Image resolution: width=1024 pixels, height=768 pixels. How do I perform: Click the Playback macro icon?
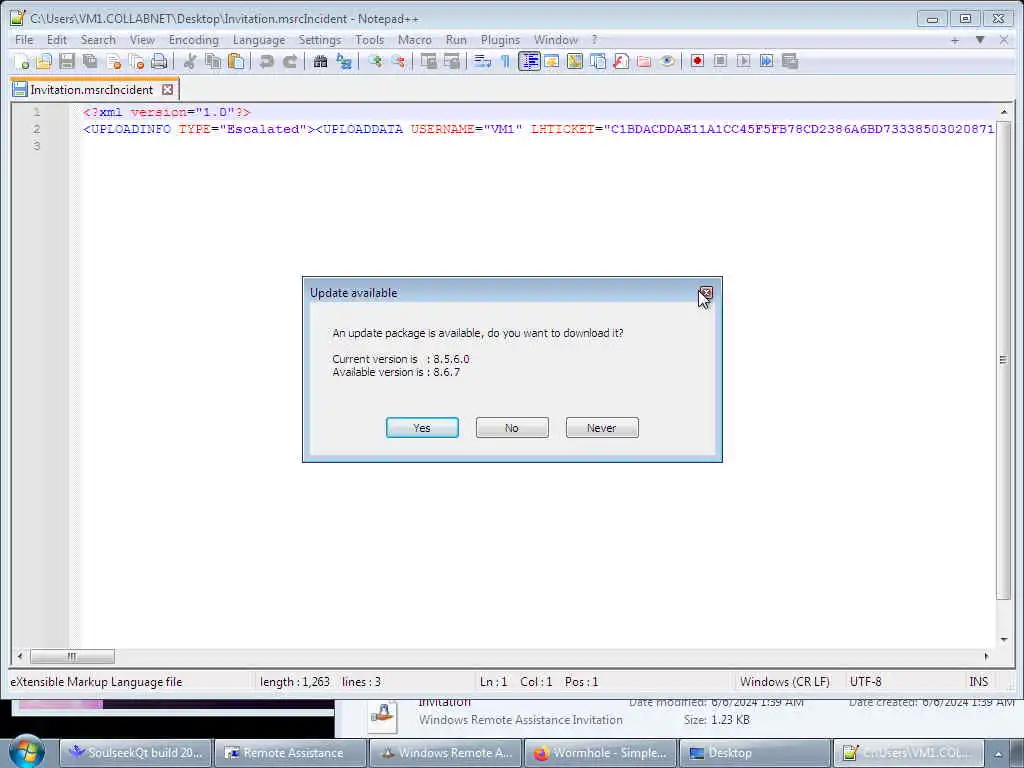[743, 61]
